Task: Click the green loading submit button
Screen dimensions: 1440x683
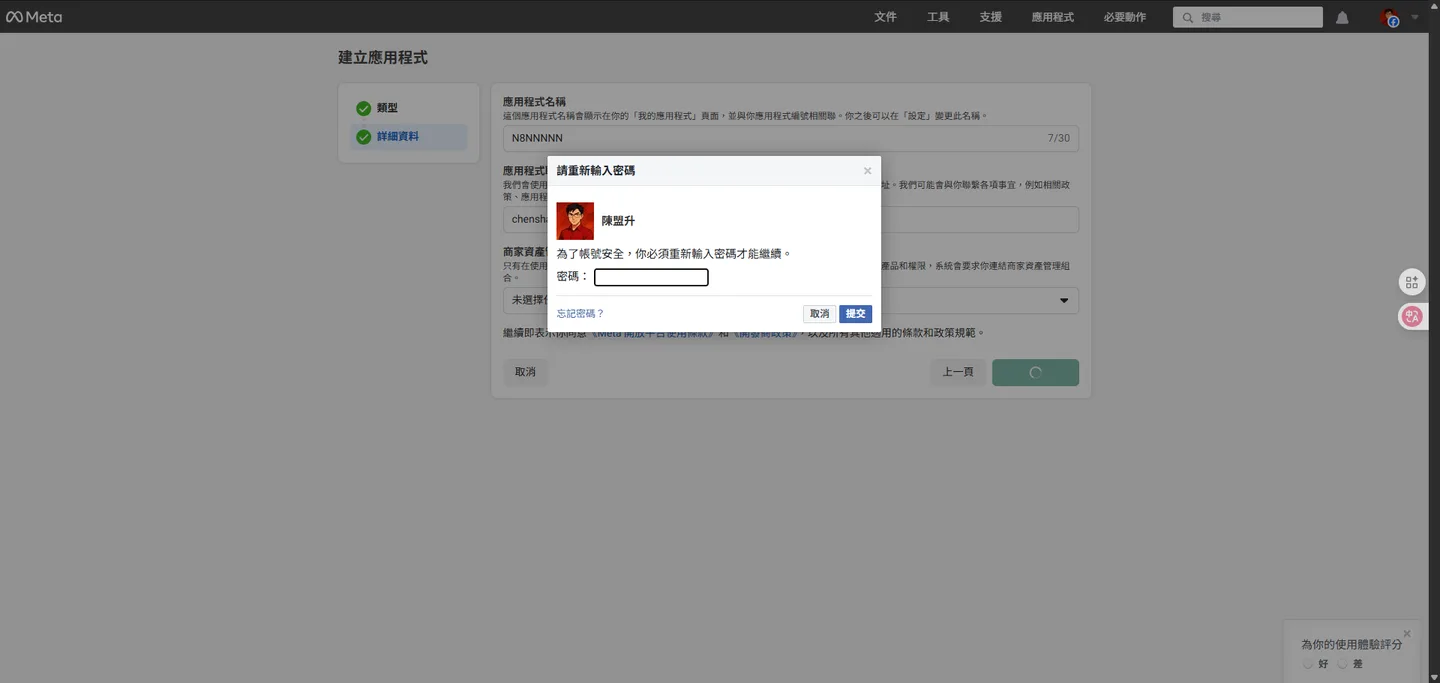Action: pos(1035,372)
